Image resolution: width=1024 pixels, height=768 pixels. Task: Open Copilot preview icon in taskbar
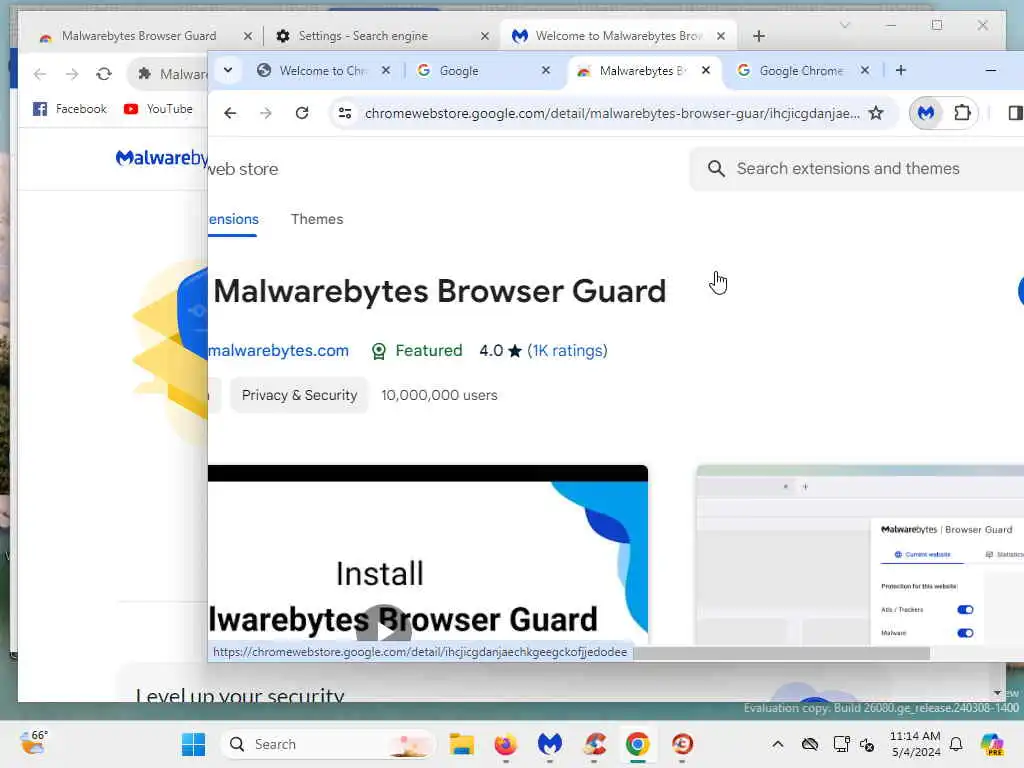click(x=992, y=744)
